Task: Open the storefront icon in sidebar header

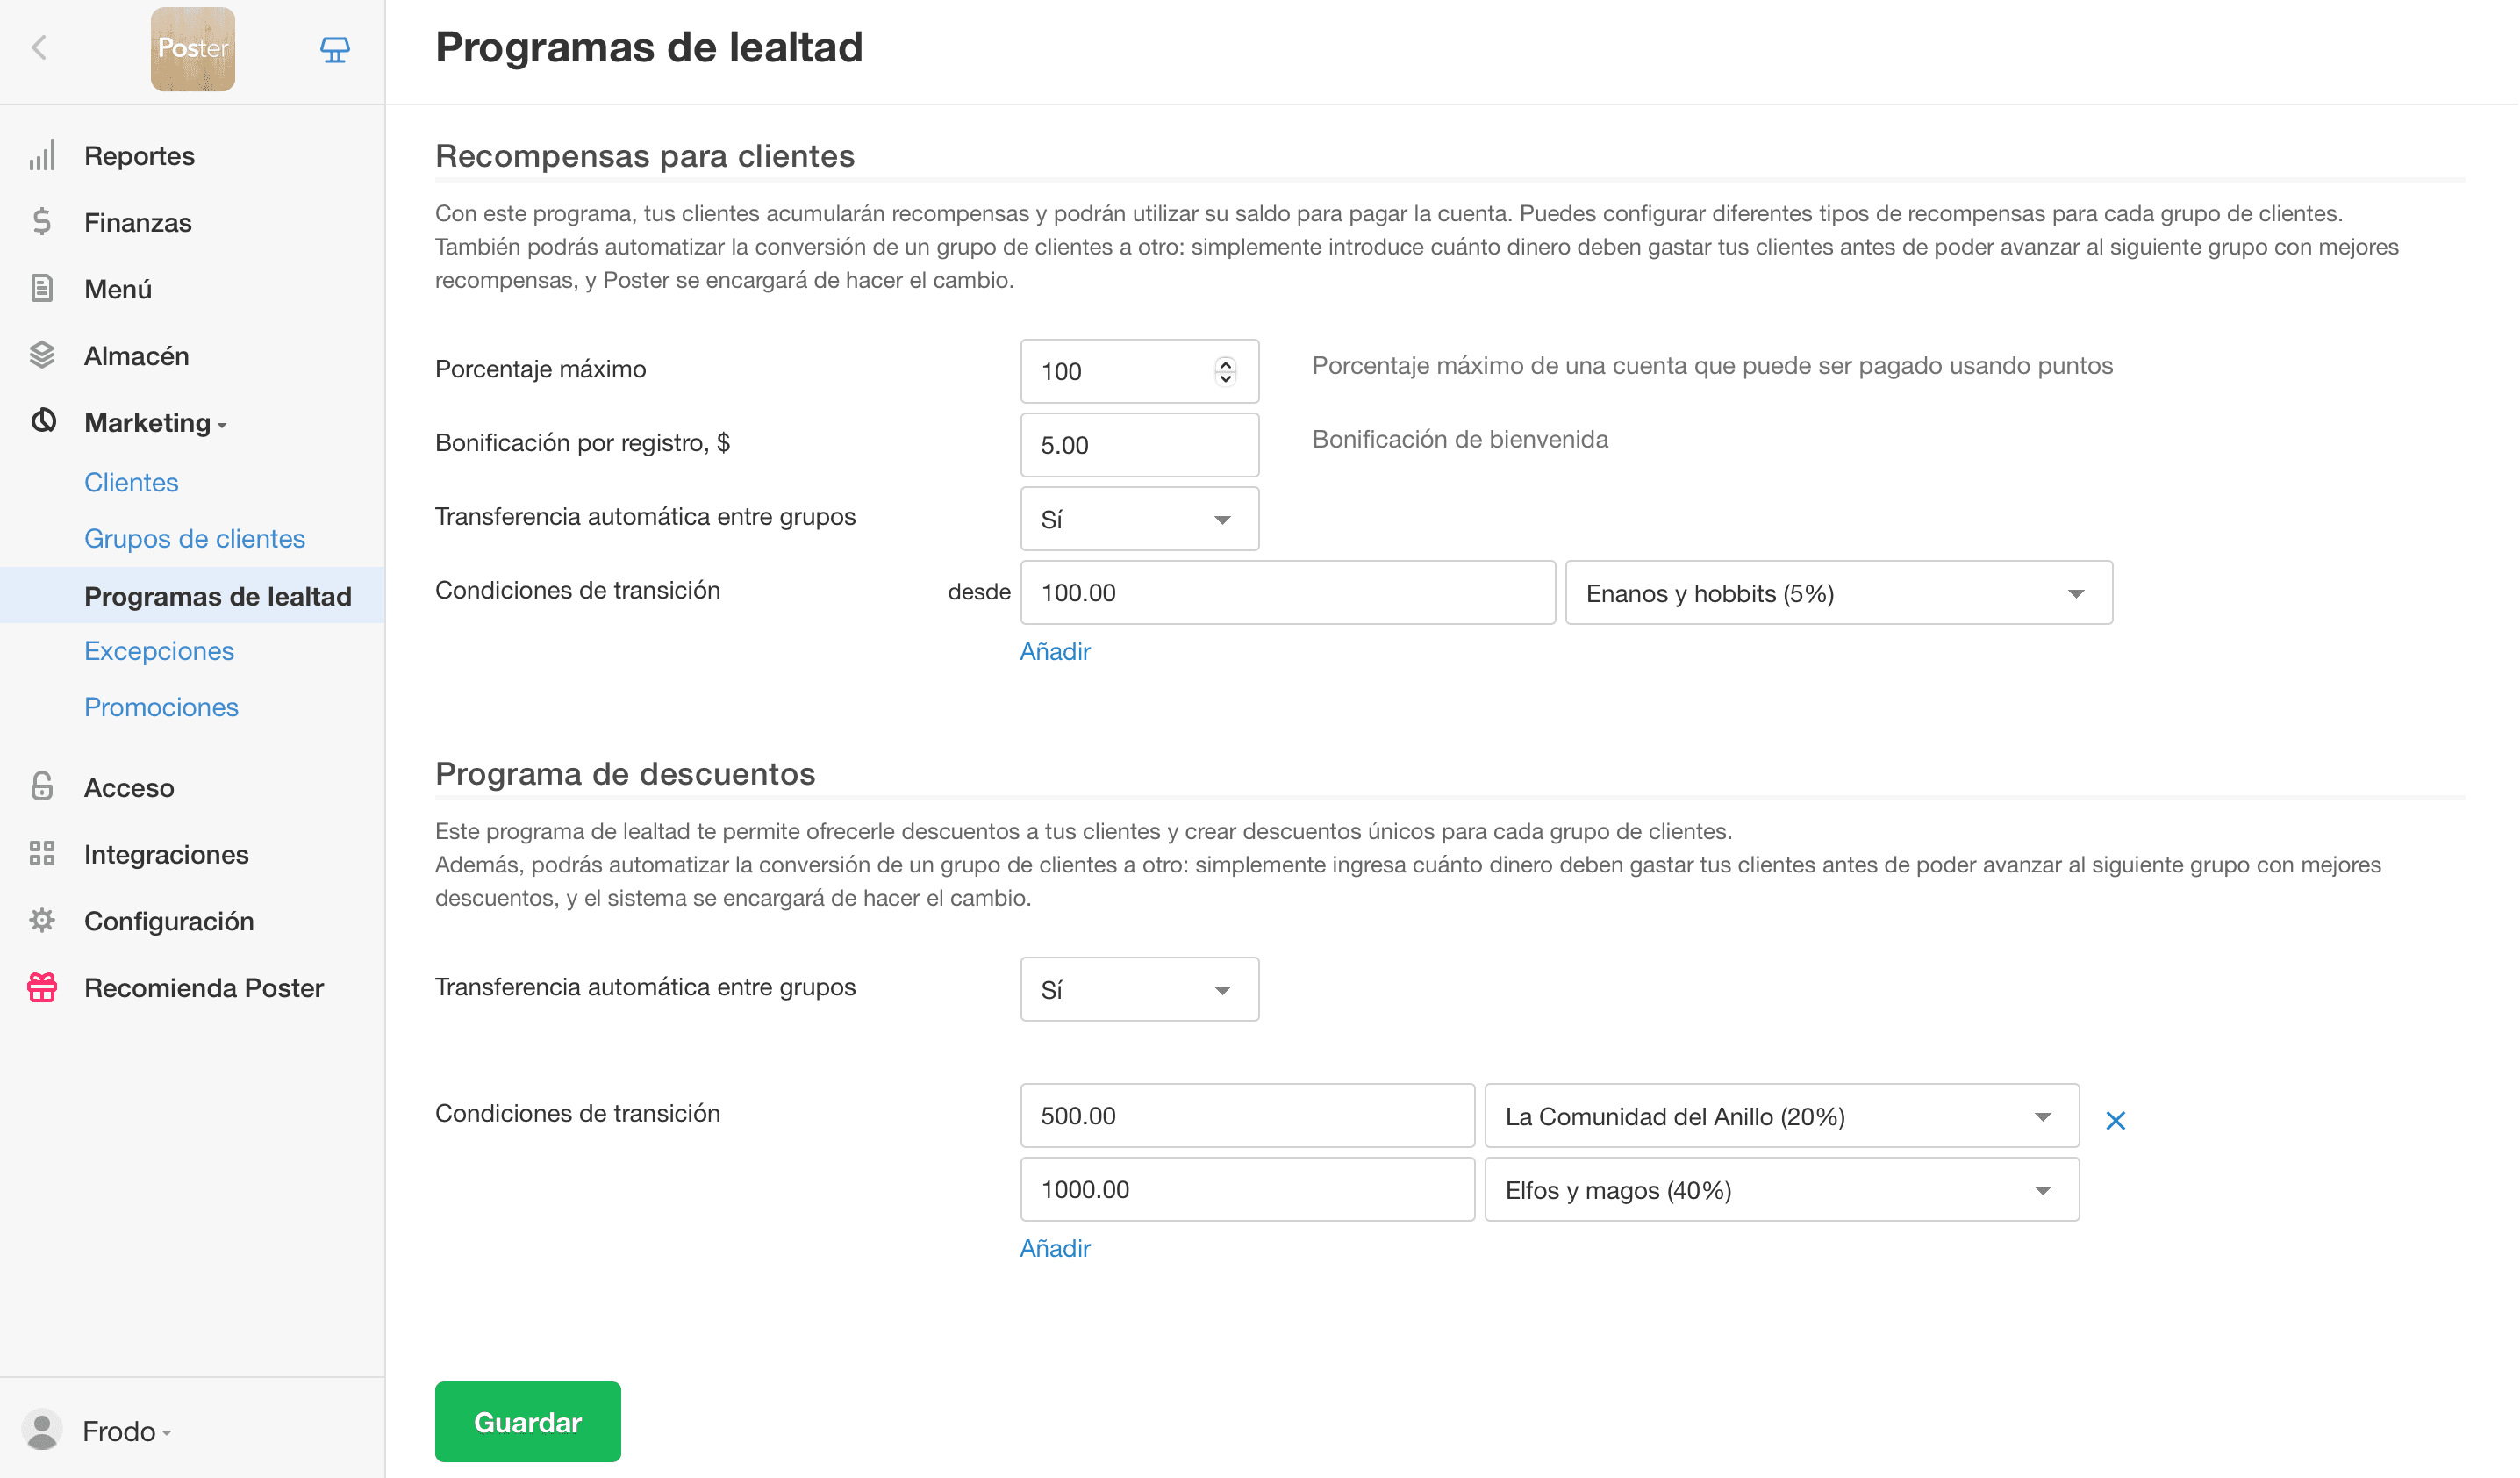Action: (x=335, y=49)
